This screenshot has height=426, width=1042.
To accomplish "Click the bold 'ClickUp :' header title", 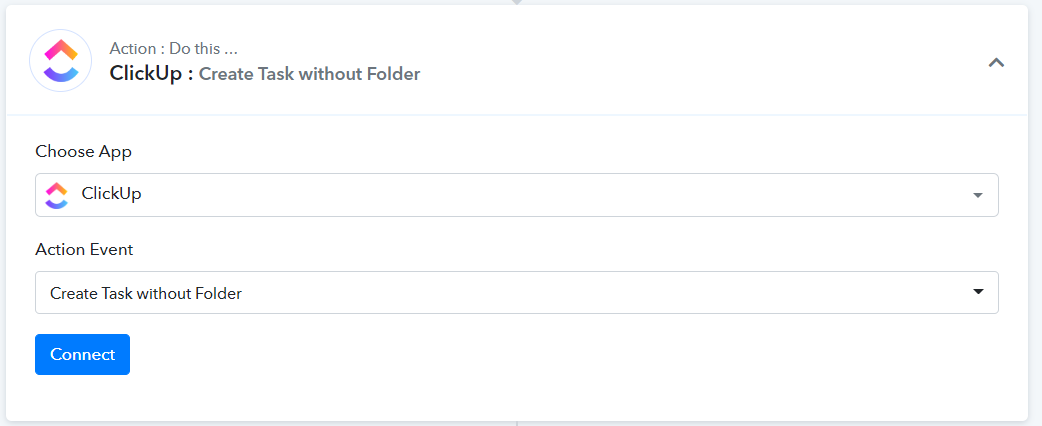I will click(151, 73).
